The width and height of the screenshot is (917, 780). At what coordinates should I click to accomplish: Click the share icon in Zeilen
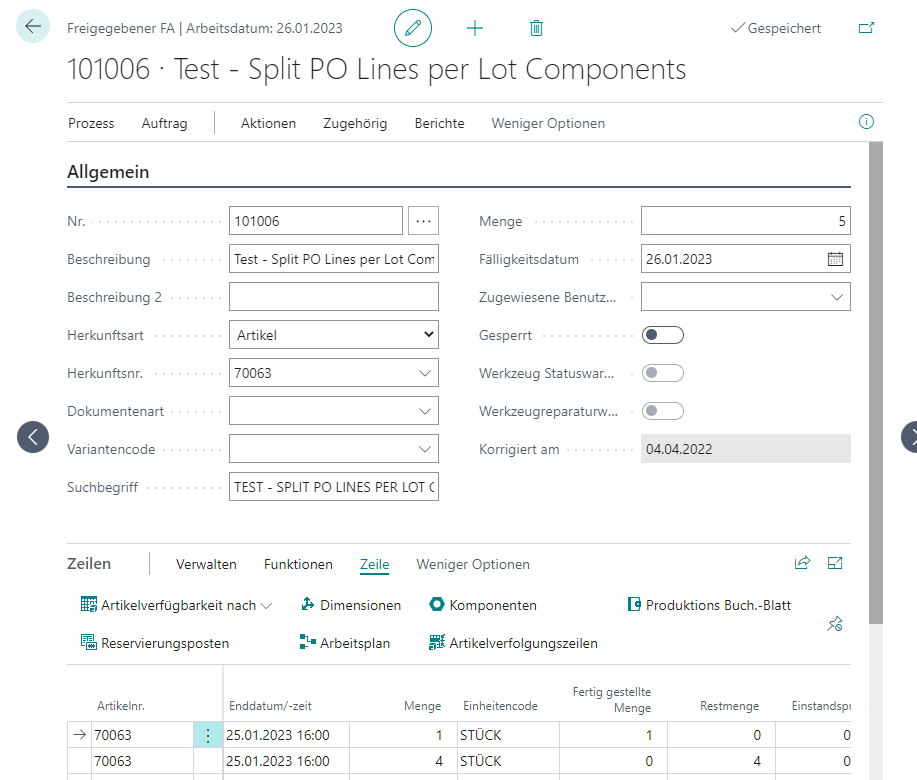802,563
